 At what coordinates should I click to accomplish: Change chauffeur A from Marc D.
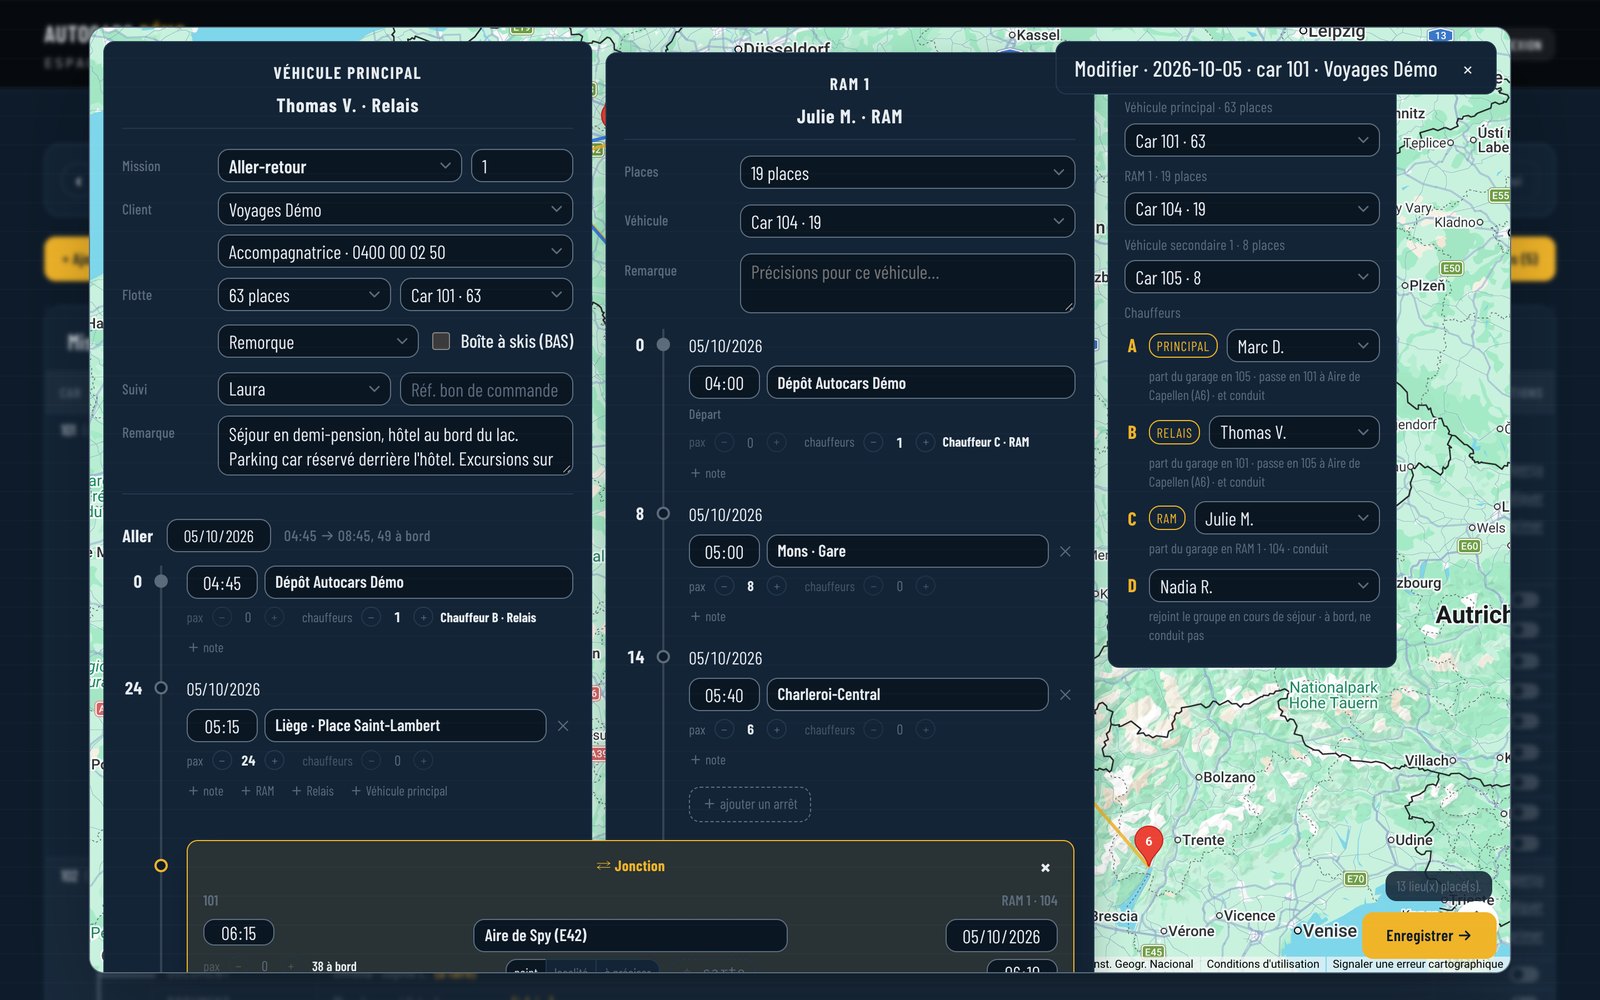[1302, 346]
